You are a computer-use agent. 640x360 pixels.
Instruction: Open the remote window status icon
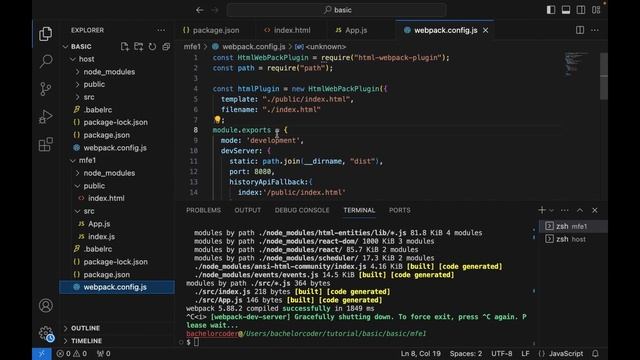(42, 353)
